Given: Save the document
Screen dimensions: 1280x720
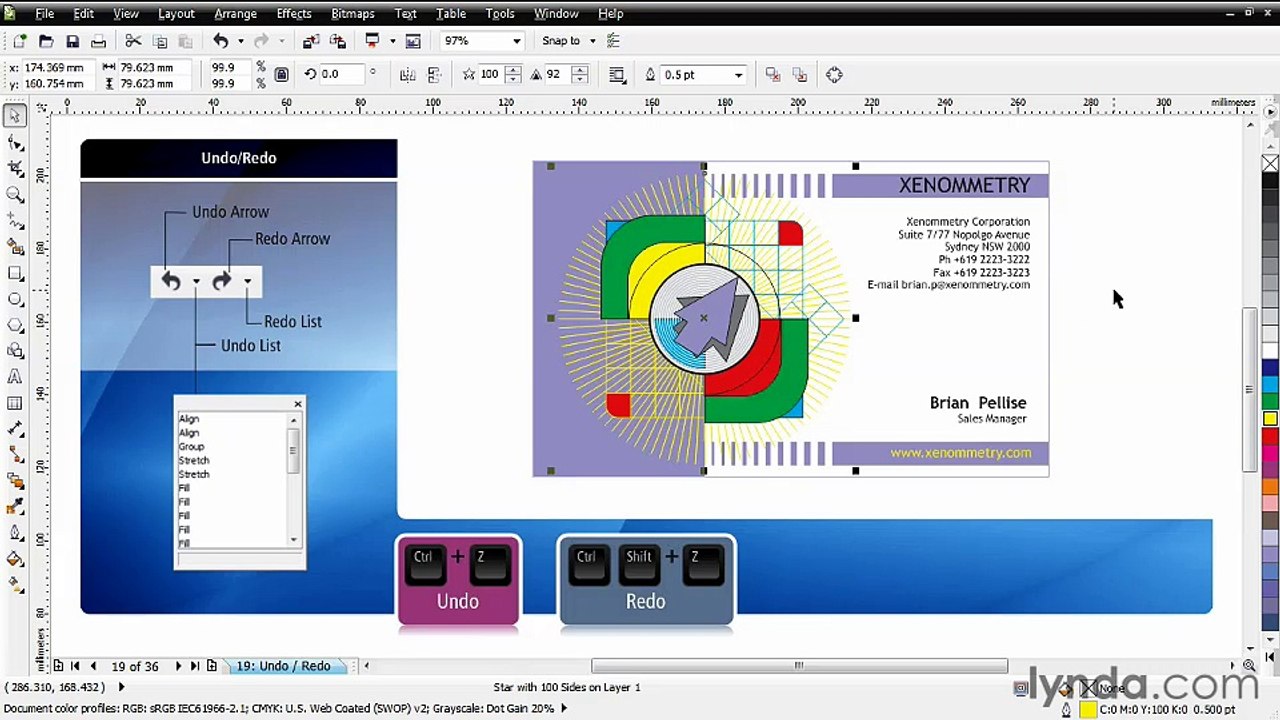Looking at the screenshot, I should pyautogui.click(x=72, y=41).
